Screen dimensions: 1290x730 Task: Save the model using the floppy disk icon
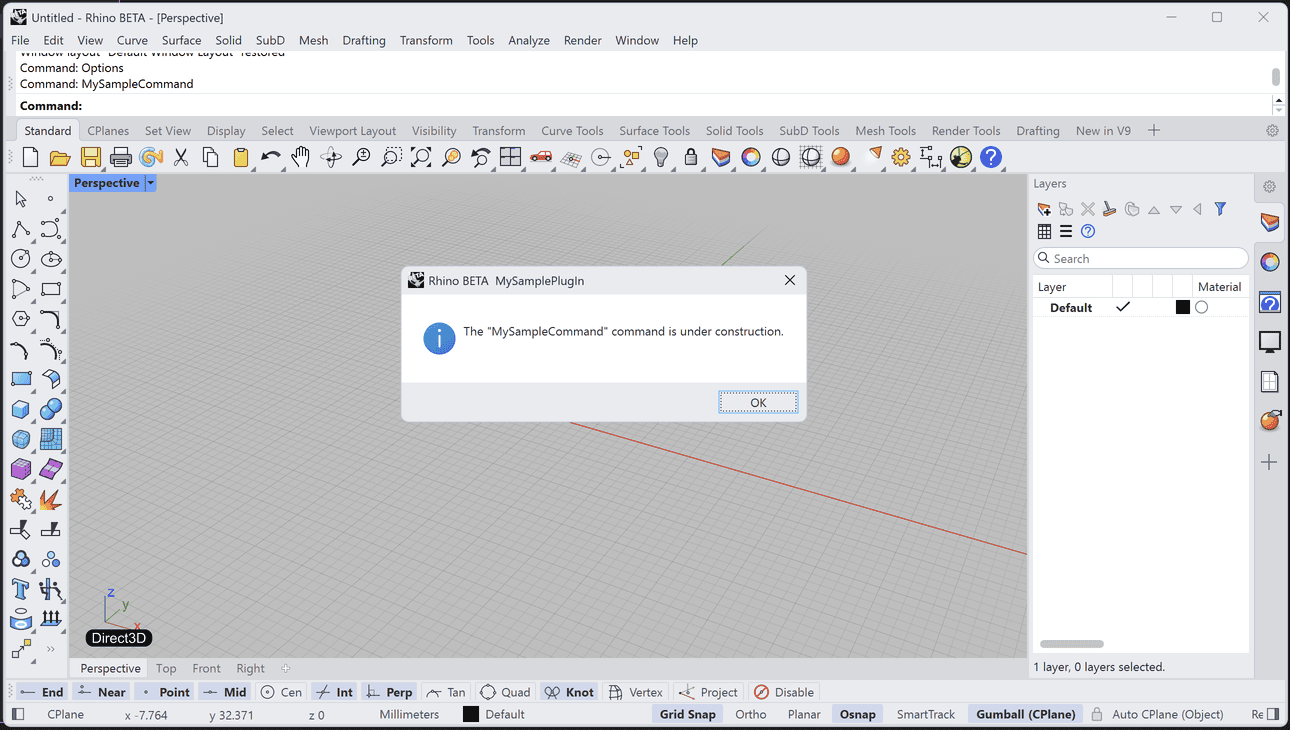pyautogui.click(x=91, y=157)
